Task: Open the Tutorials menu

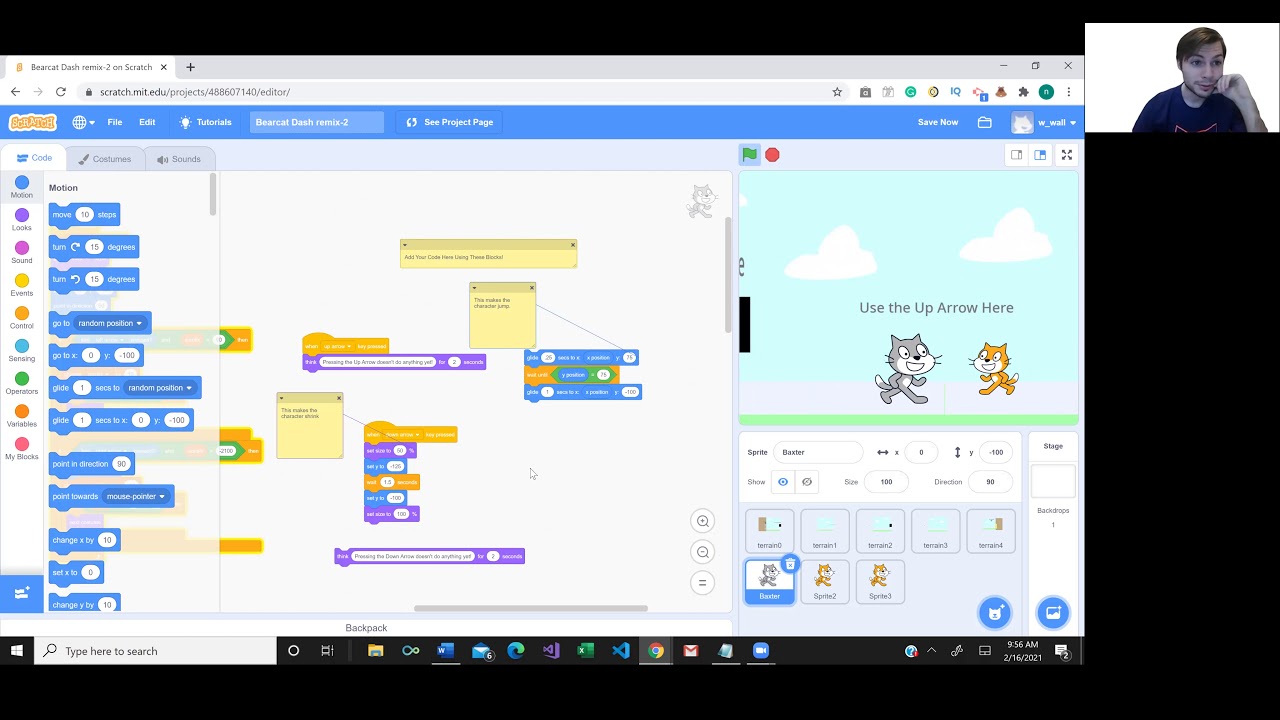Action: 205,122
